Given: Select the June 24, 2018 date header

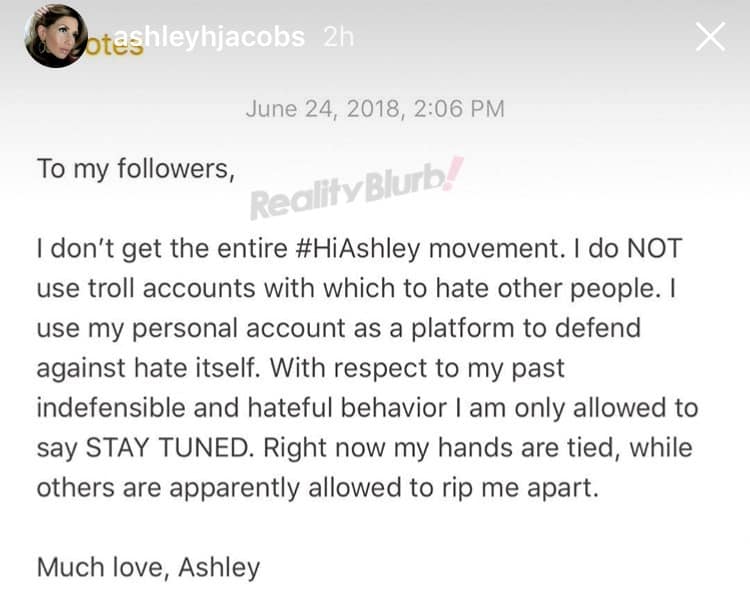Looking at the screenshot, I should (375, 109).
